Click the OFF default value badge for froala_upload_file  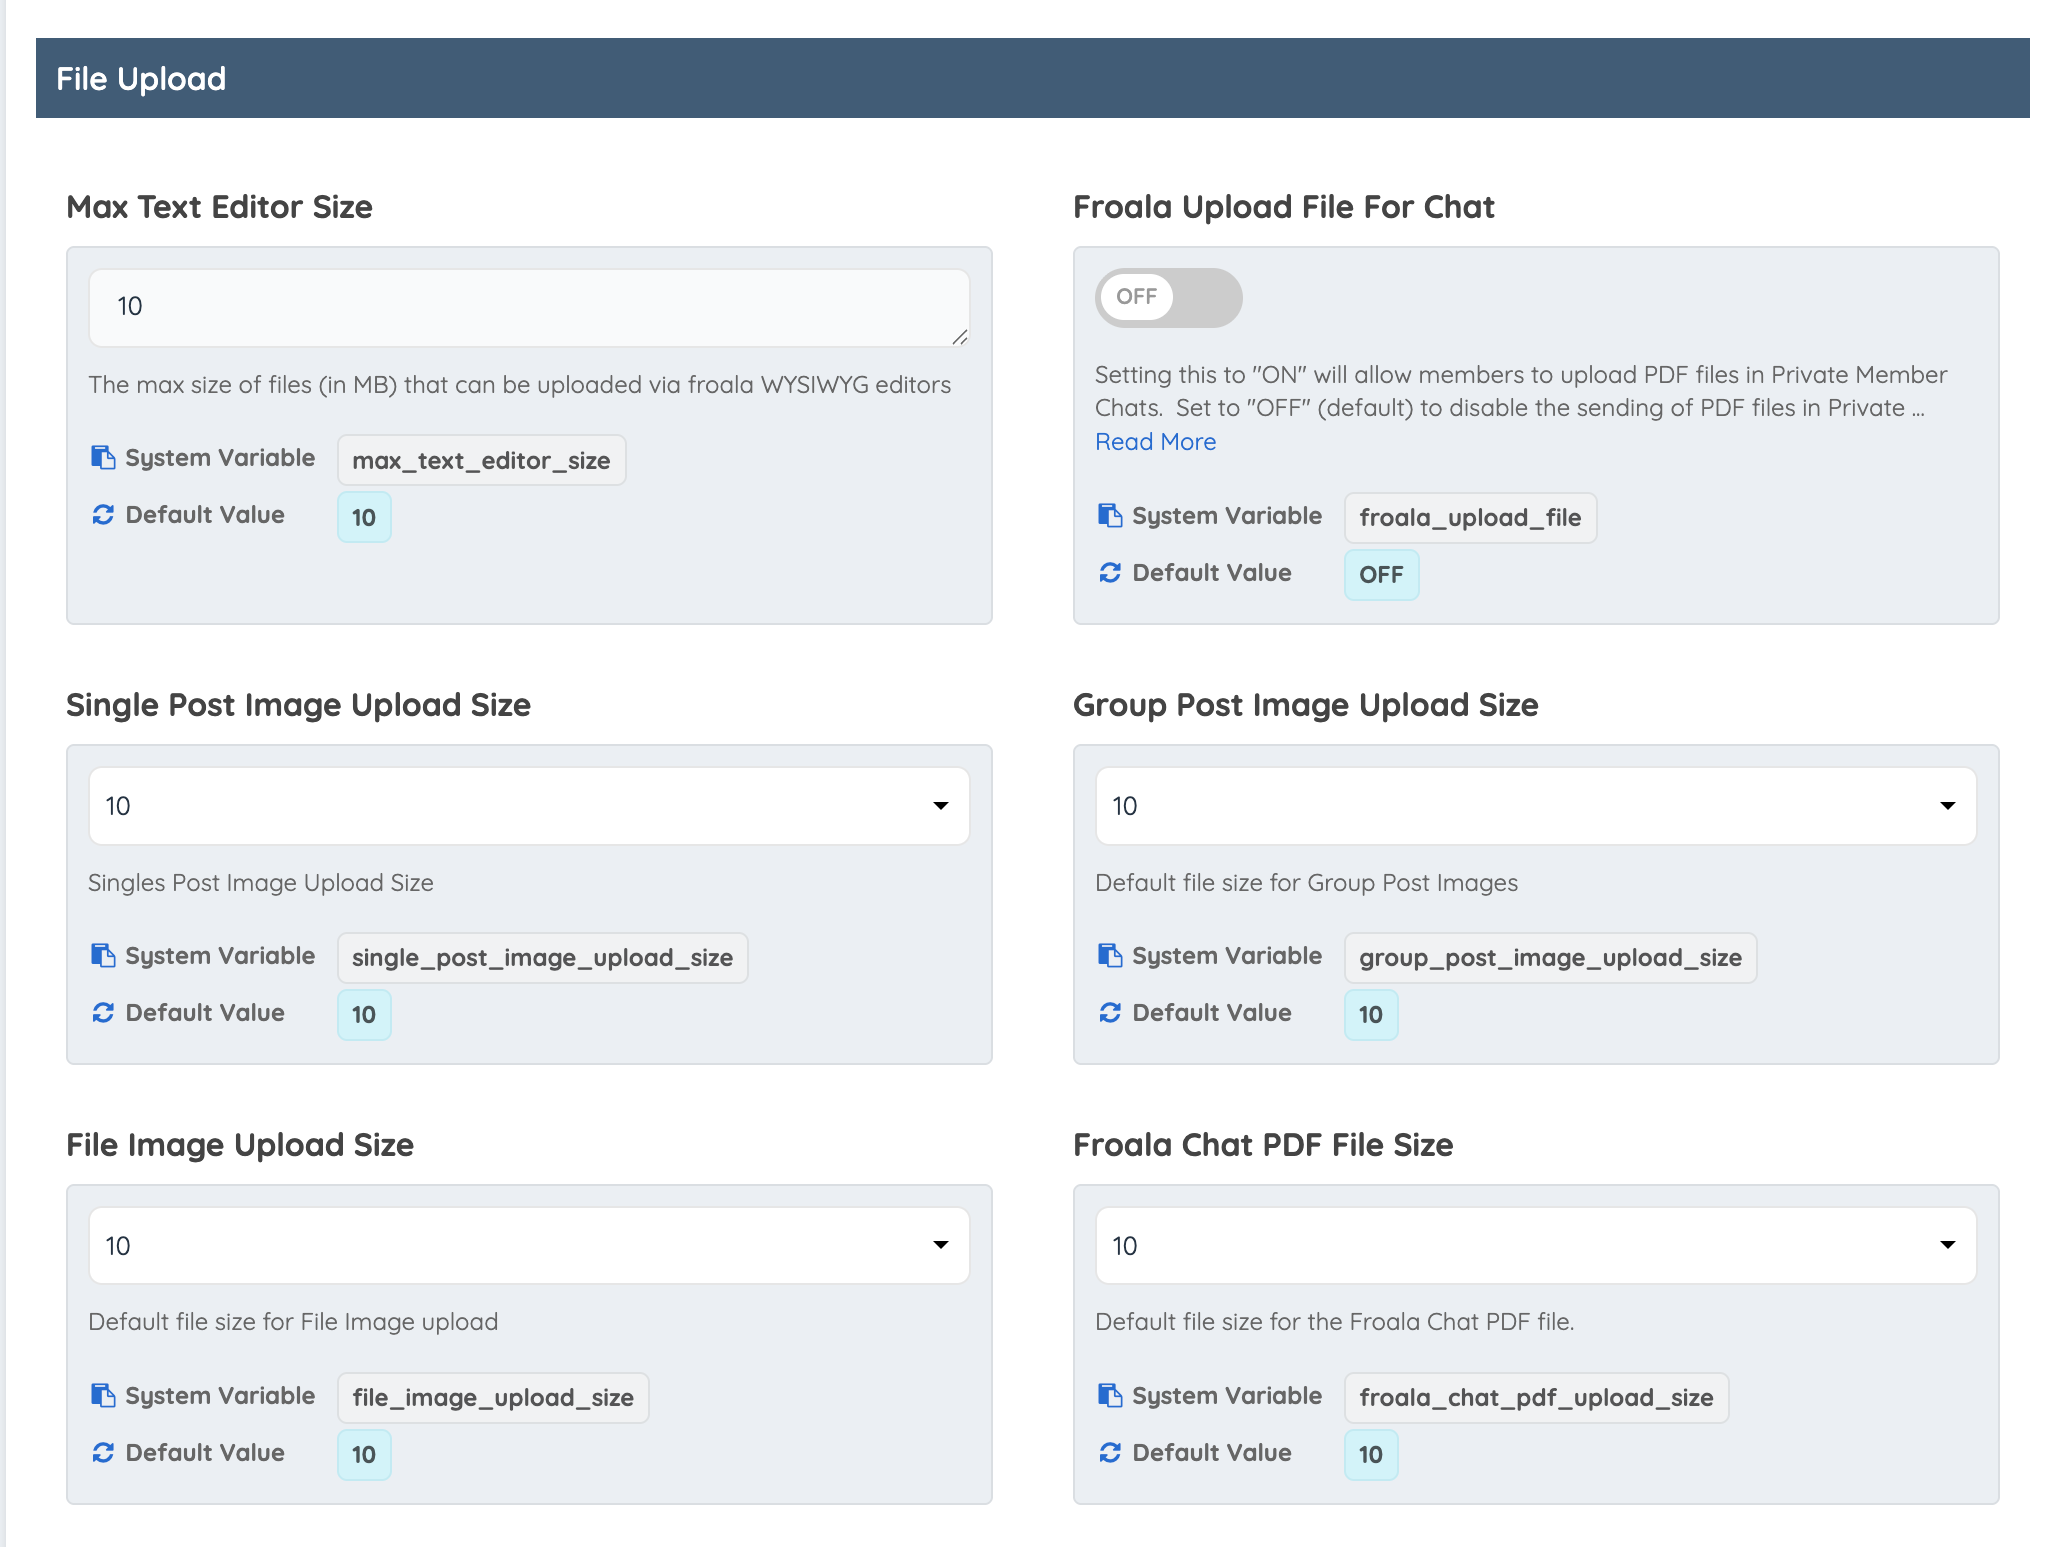pos(1381,575)
